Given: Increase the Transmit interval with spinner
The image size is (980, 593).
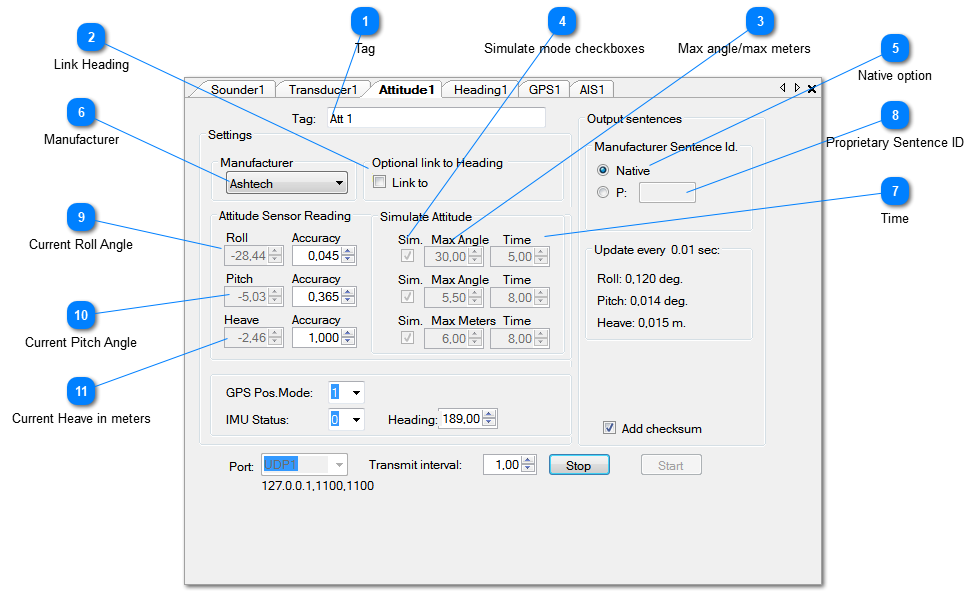Looking at the screenshot, I should tap(529, 460).
